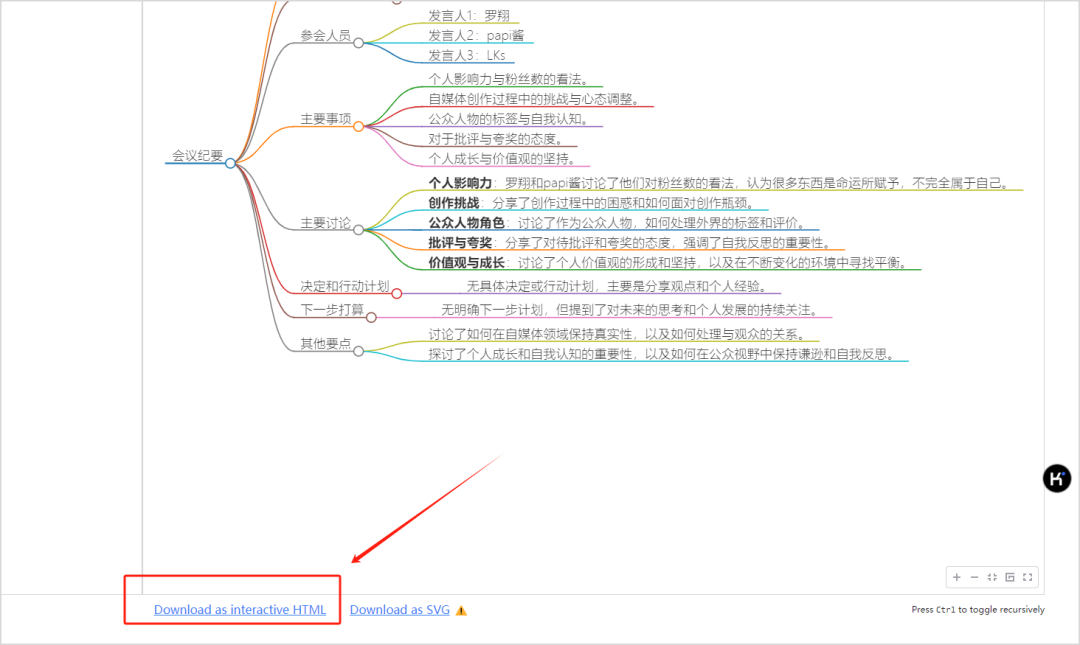Click Download as interactive HTML link
The width and height of the screenshot is (1080, 645).
click(x=240, y=610)
